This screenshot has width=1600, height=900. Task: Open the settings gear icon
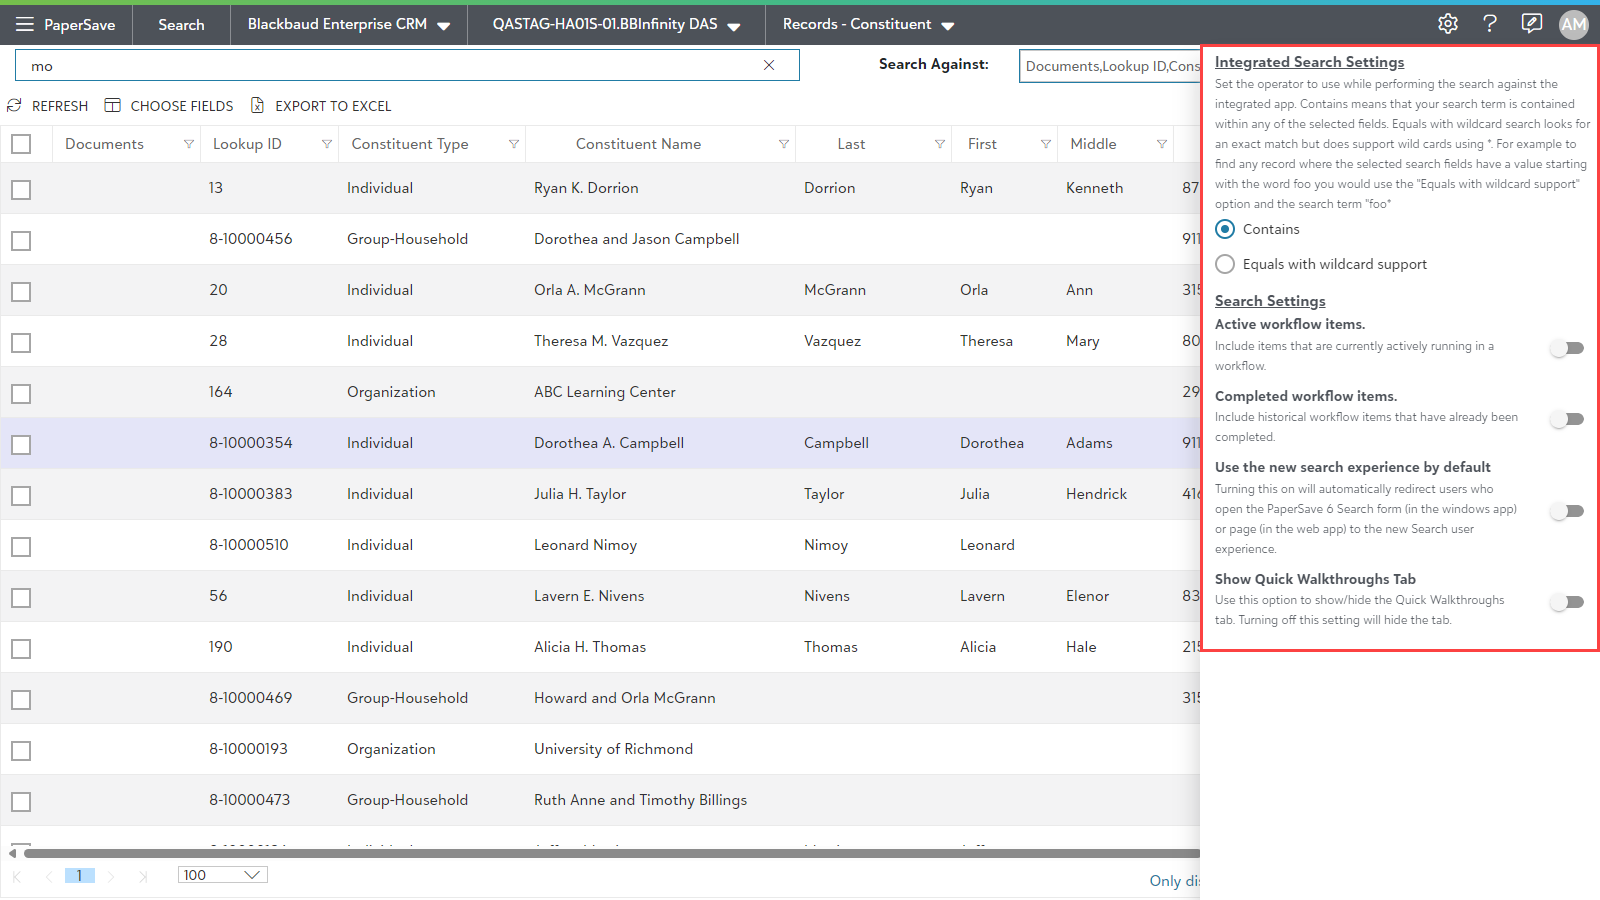(1447, 24)
